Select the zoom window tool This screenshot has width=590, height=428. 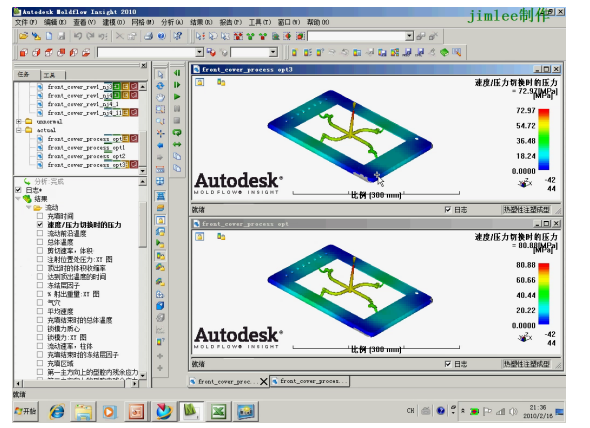(161, 109)
